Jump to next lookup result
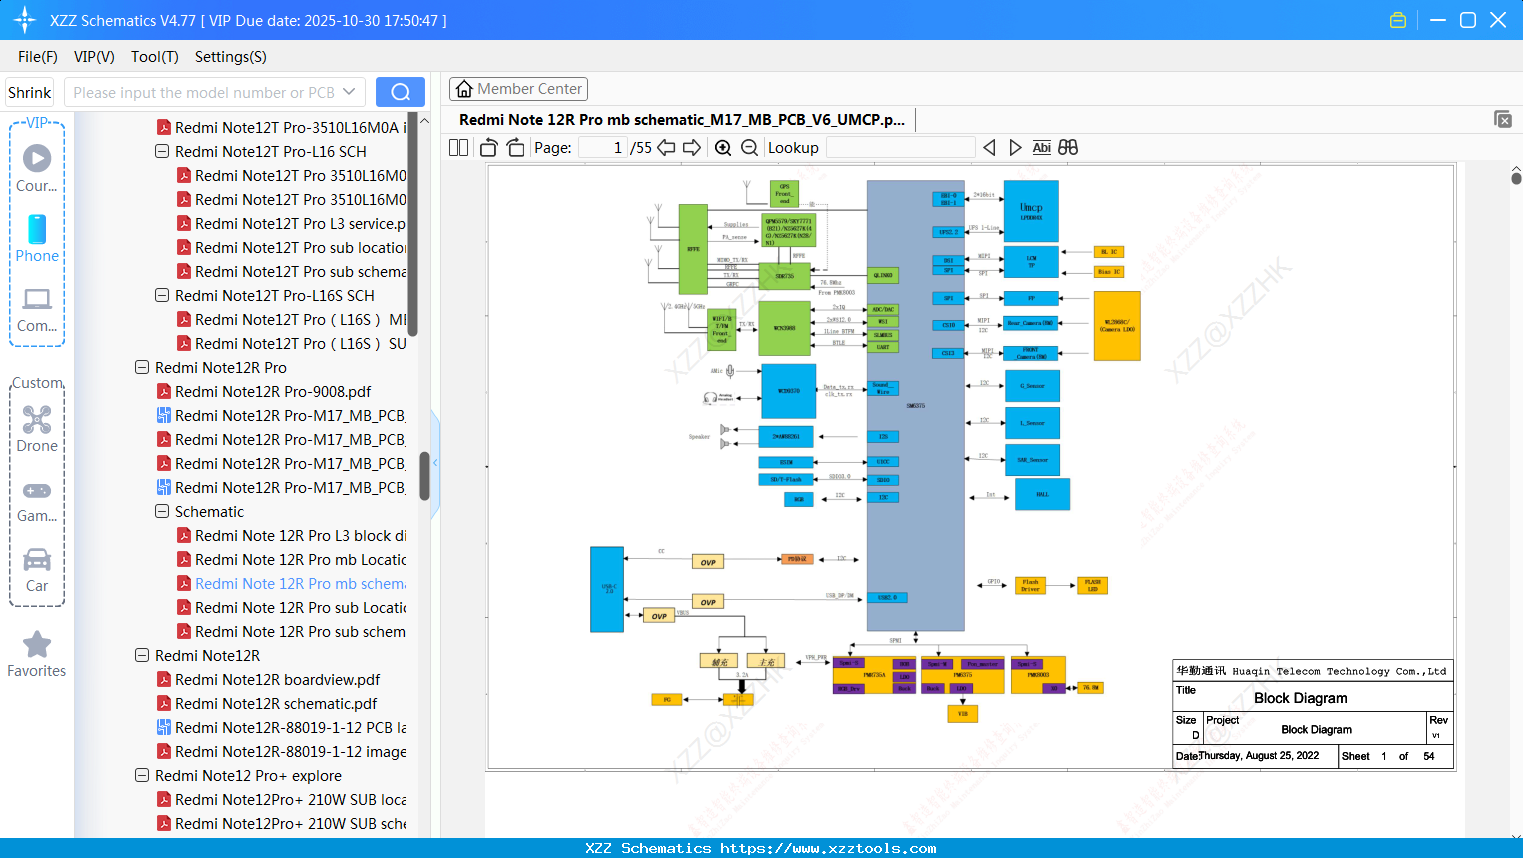This screenshot has height=858, width=1523. [x=1015, y=148]
